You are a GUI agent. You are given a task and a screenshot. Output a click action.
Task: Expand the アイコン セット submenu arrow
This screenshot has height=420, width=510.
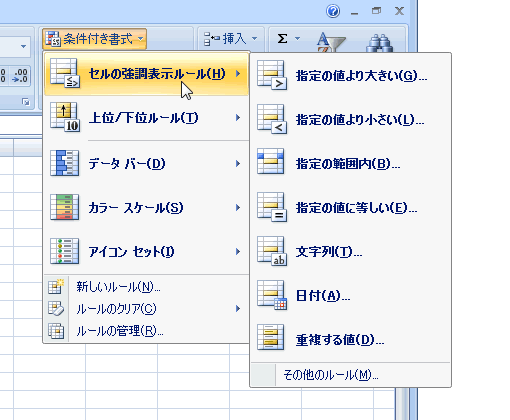click(238, 252)
